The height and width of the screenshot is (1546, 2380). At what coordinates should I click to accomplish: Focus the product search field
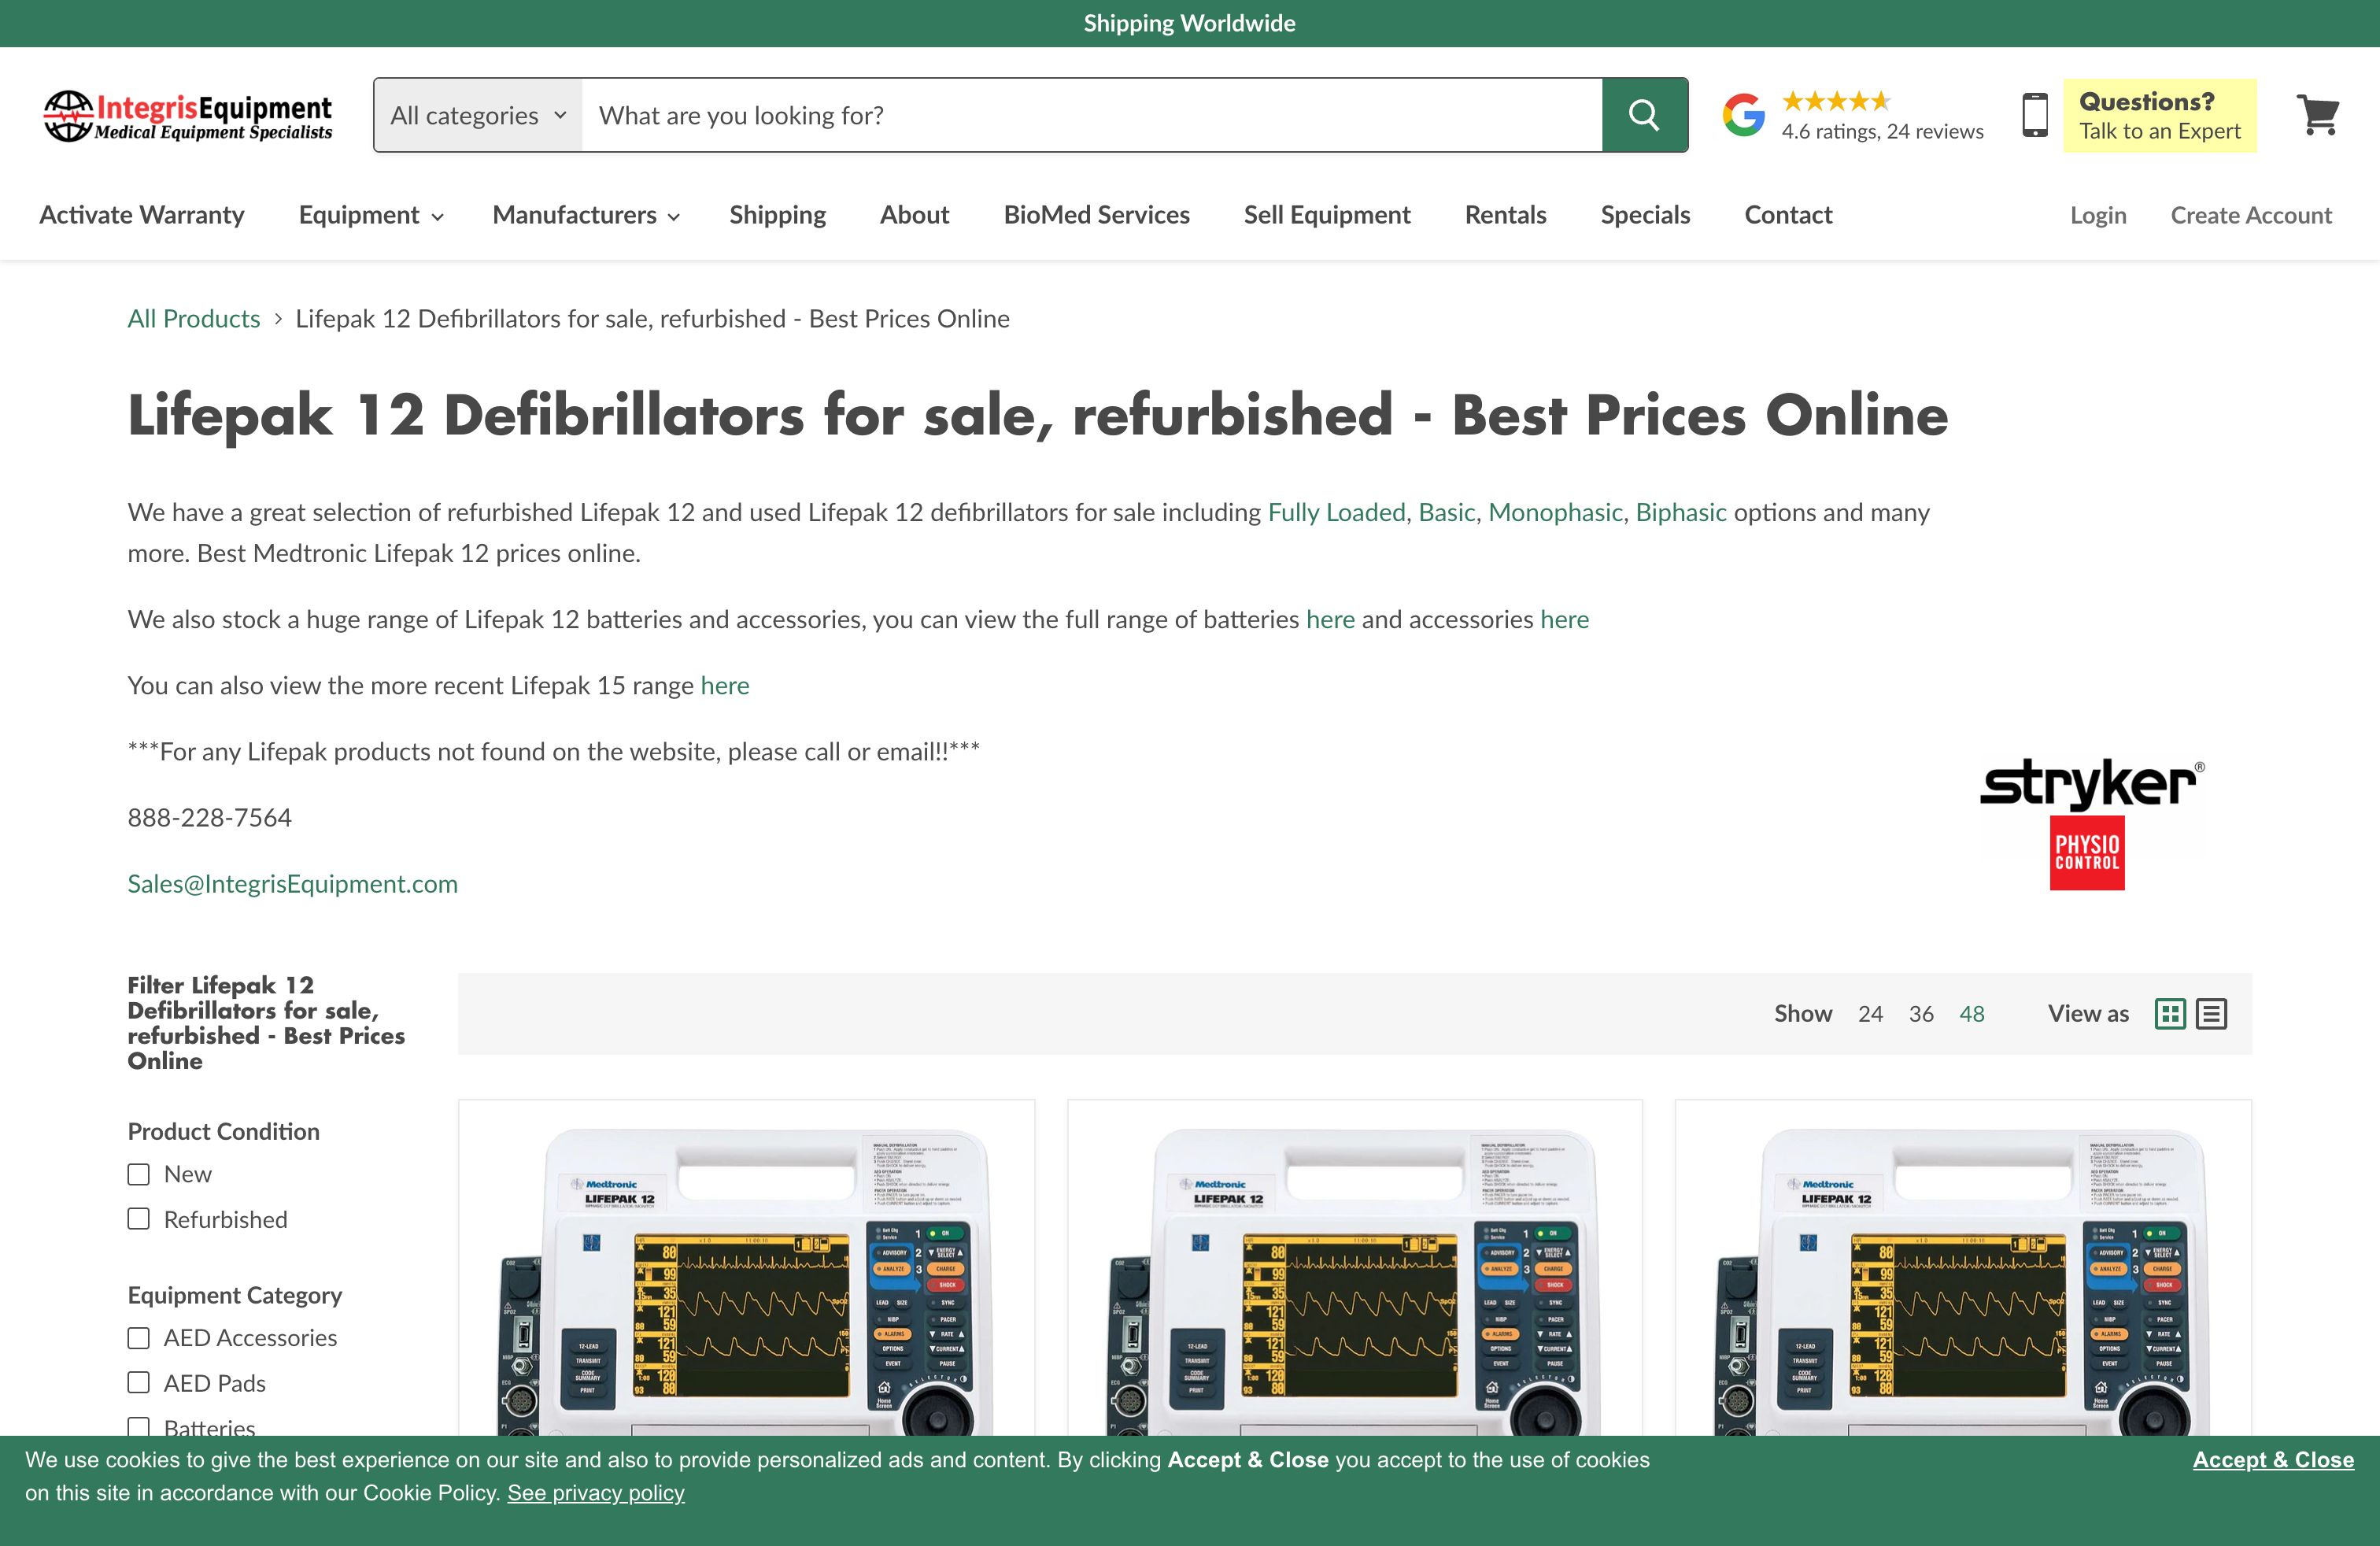[1090, 115]
